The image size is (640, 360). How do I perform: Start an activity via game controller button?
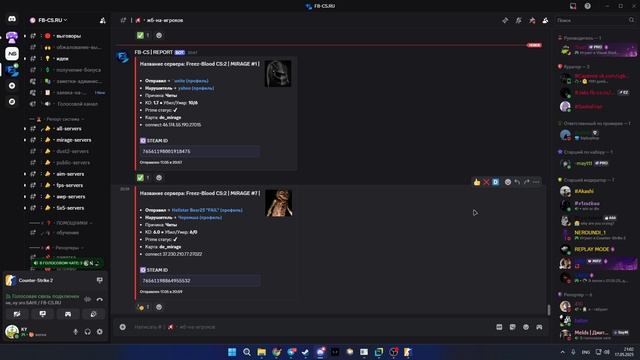coord(68,314)
